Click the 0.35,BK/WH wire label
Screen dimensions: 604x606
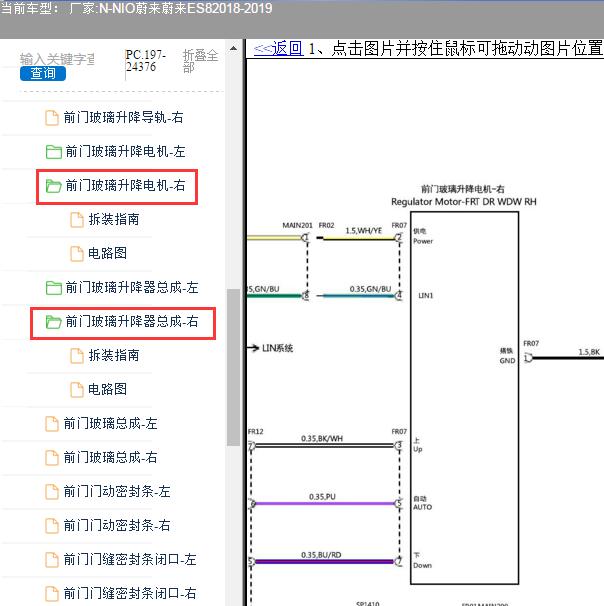point(322,438)
